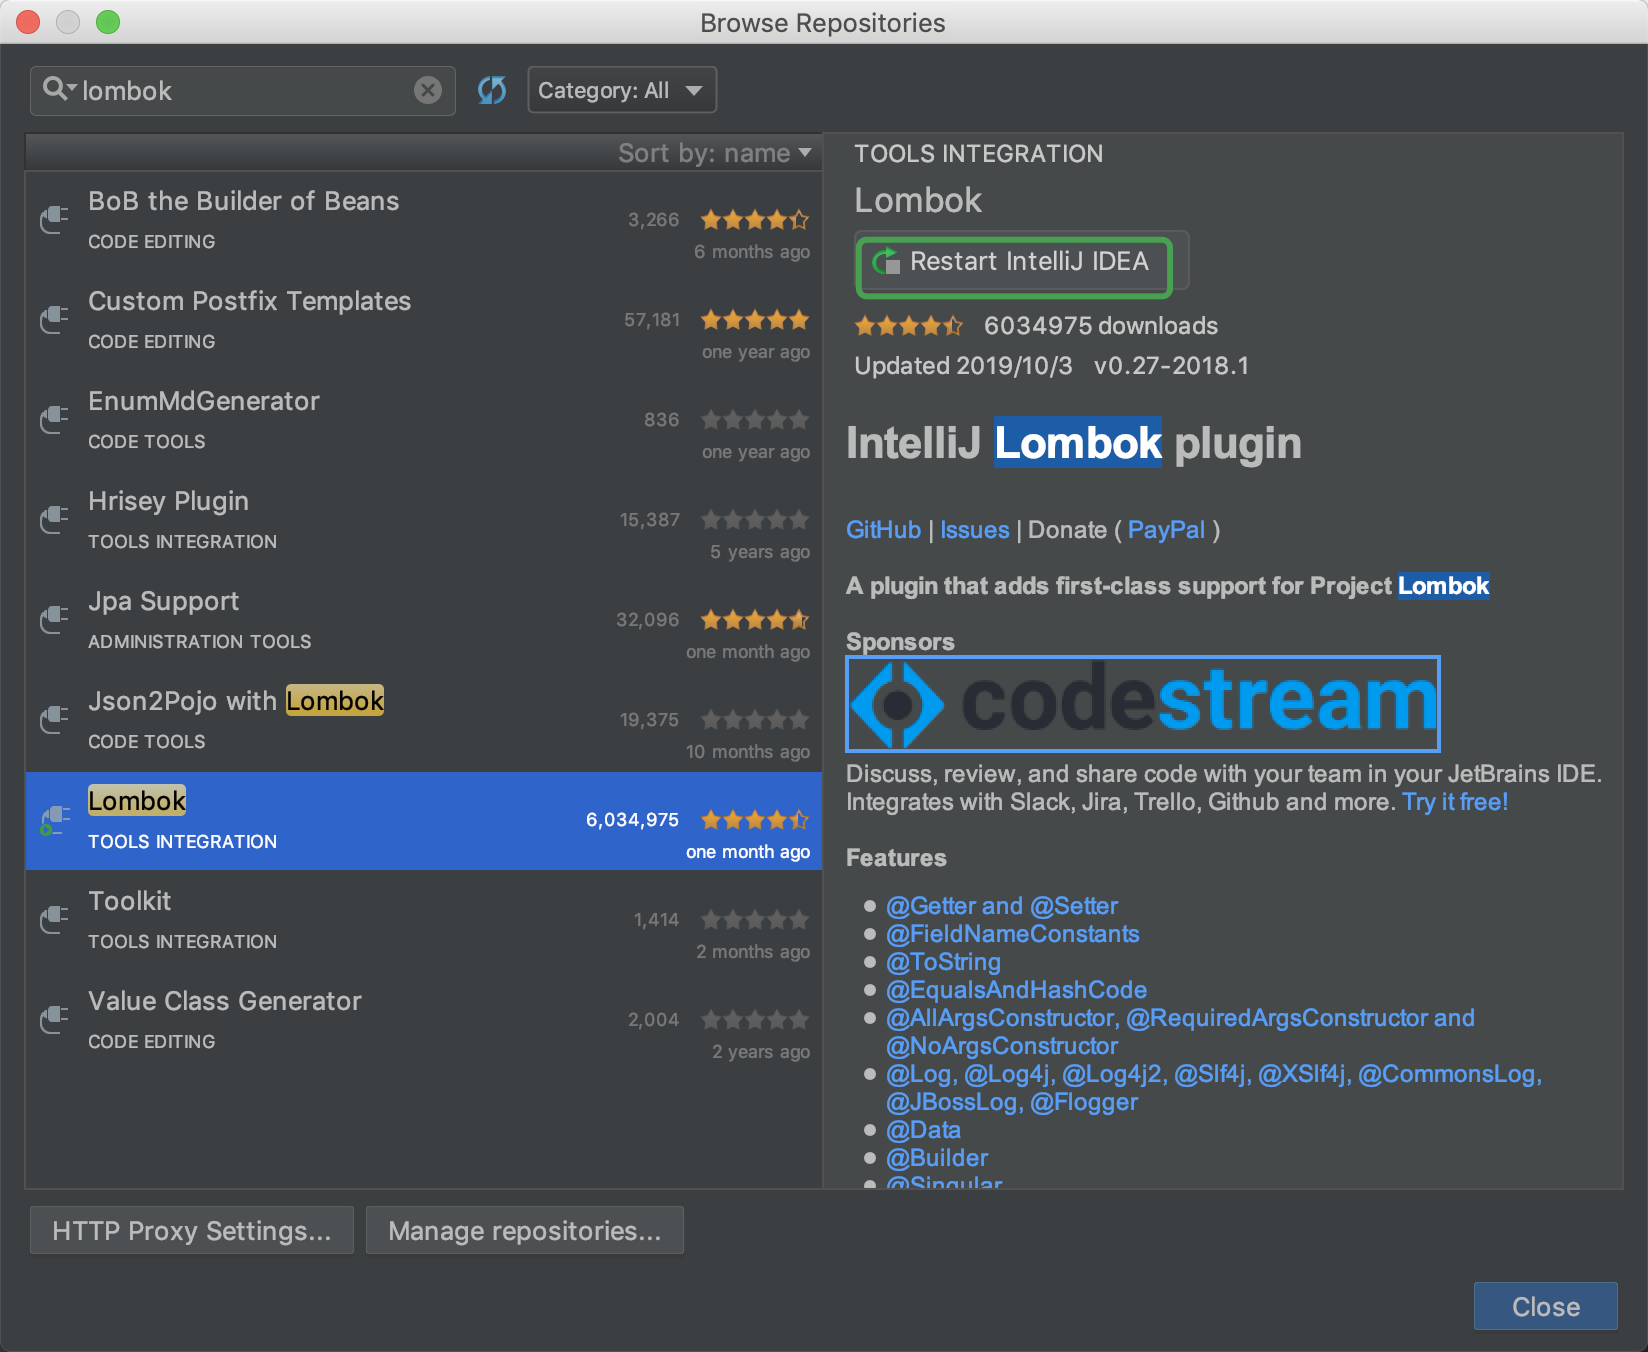The image size is (1648, 1352).
Task: Click HTTP Proxy Settings... button
Action: tap(192, 1230)
